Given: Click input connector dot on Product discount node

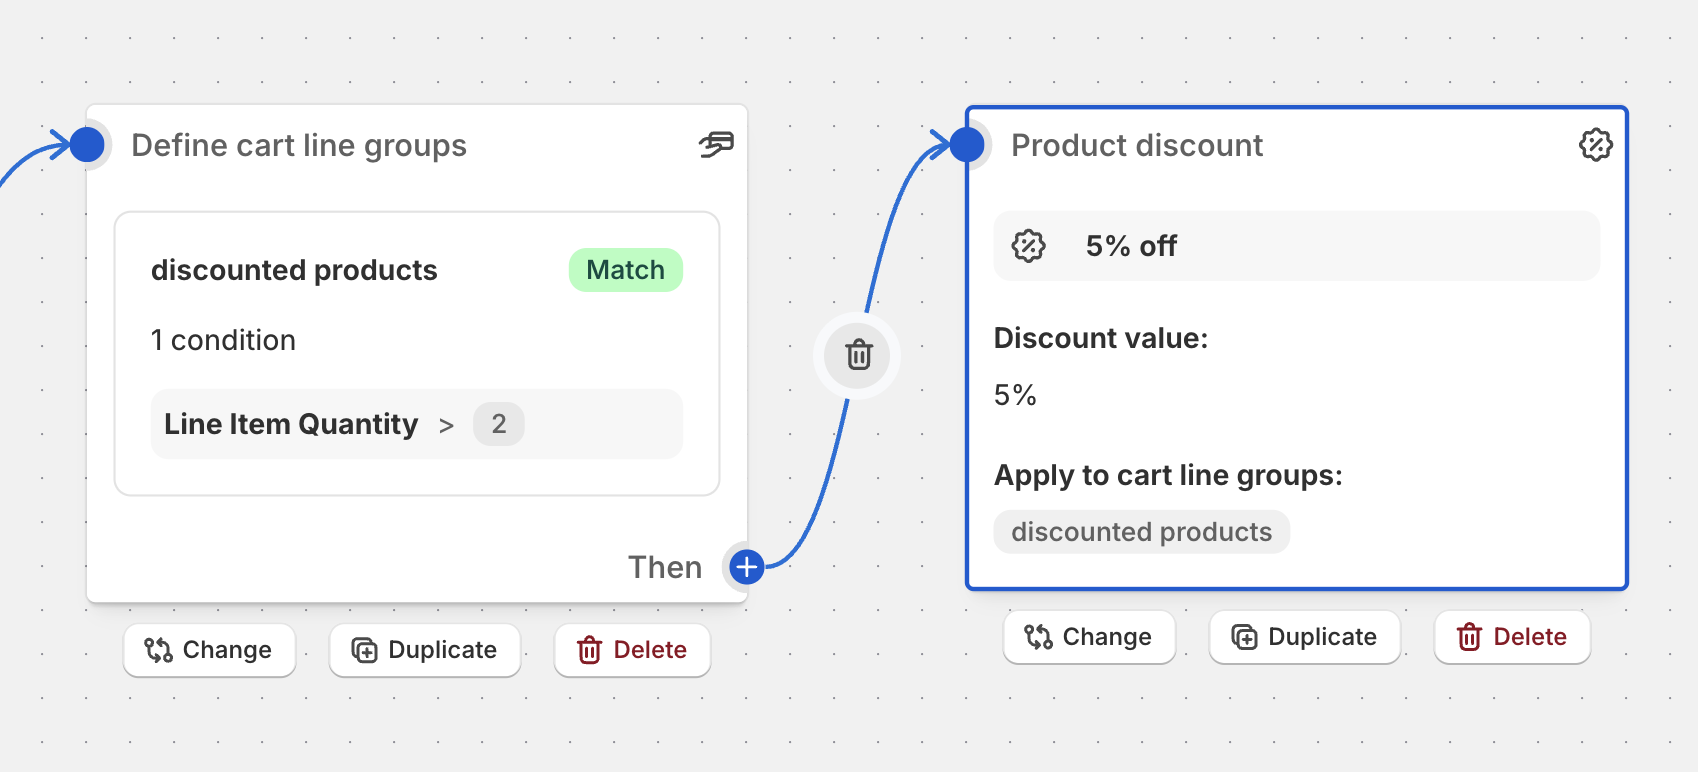Looking at the screenshot, I should click(x=967, y=145).
